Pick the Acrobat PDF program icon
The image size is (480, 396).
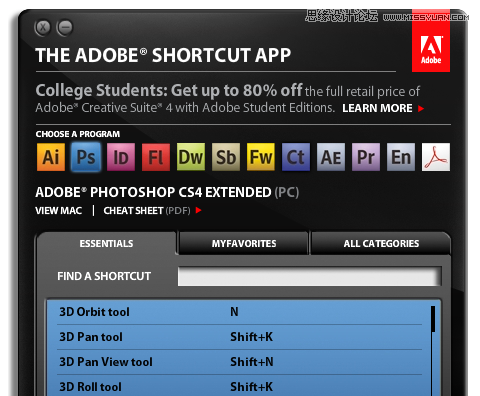(436, 157)
